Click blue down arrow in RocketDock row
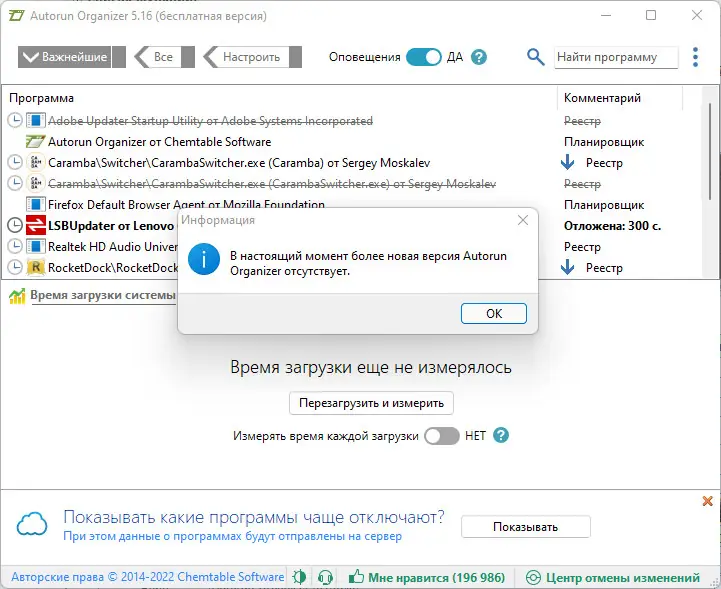Image resolution: width=721 pixels, height=589 pixels. coord(568,267)
